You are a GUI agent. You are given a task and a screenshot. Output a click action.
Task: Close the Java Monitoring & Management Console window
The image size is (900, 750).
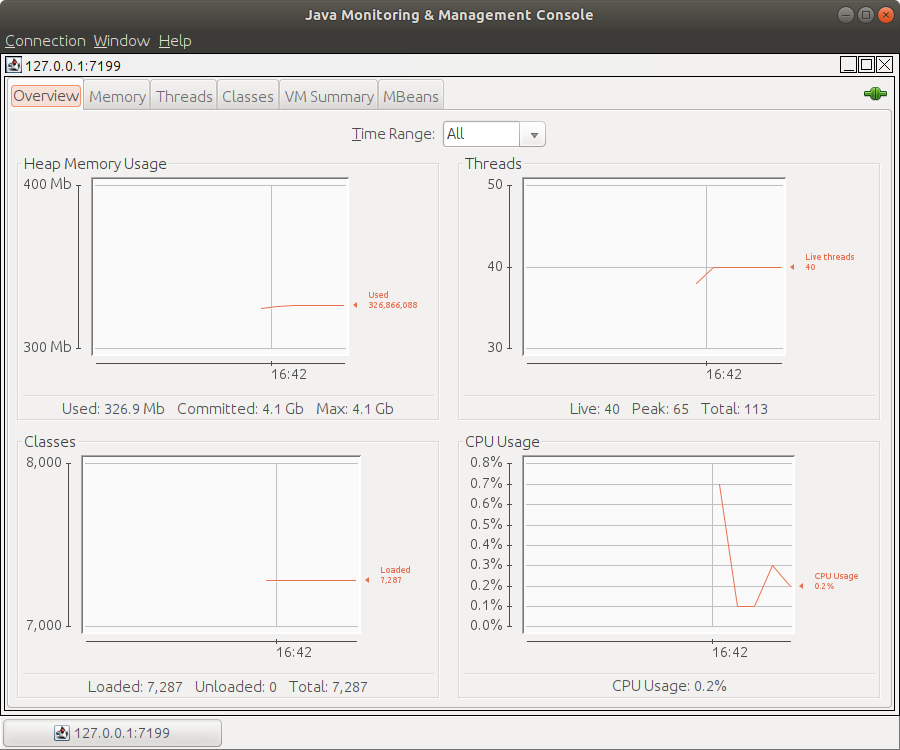coord(885,15)
